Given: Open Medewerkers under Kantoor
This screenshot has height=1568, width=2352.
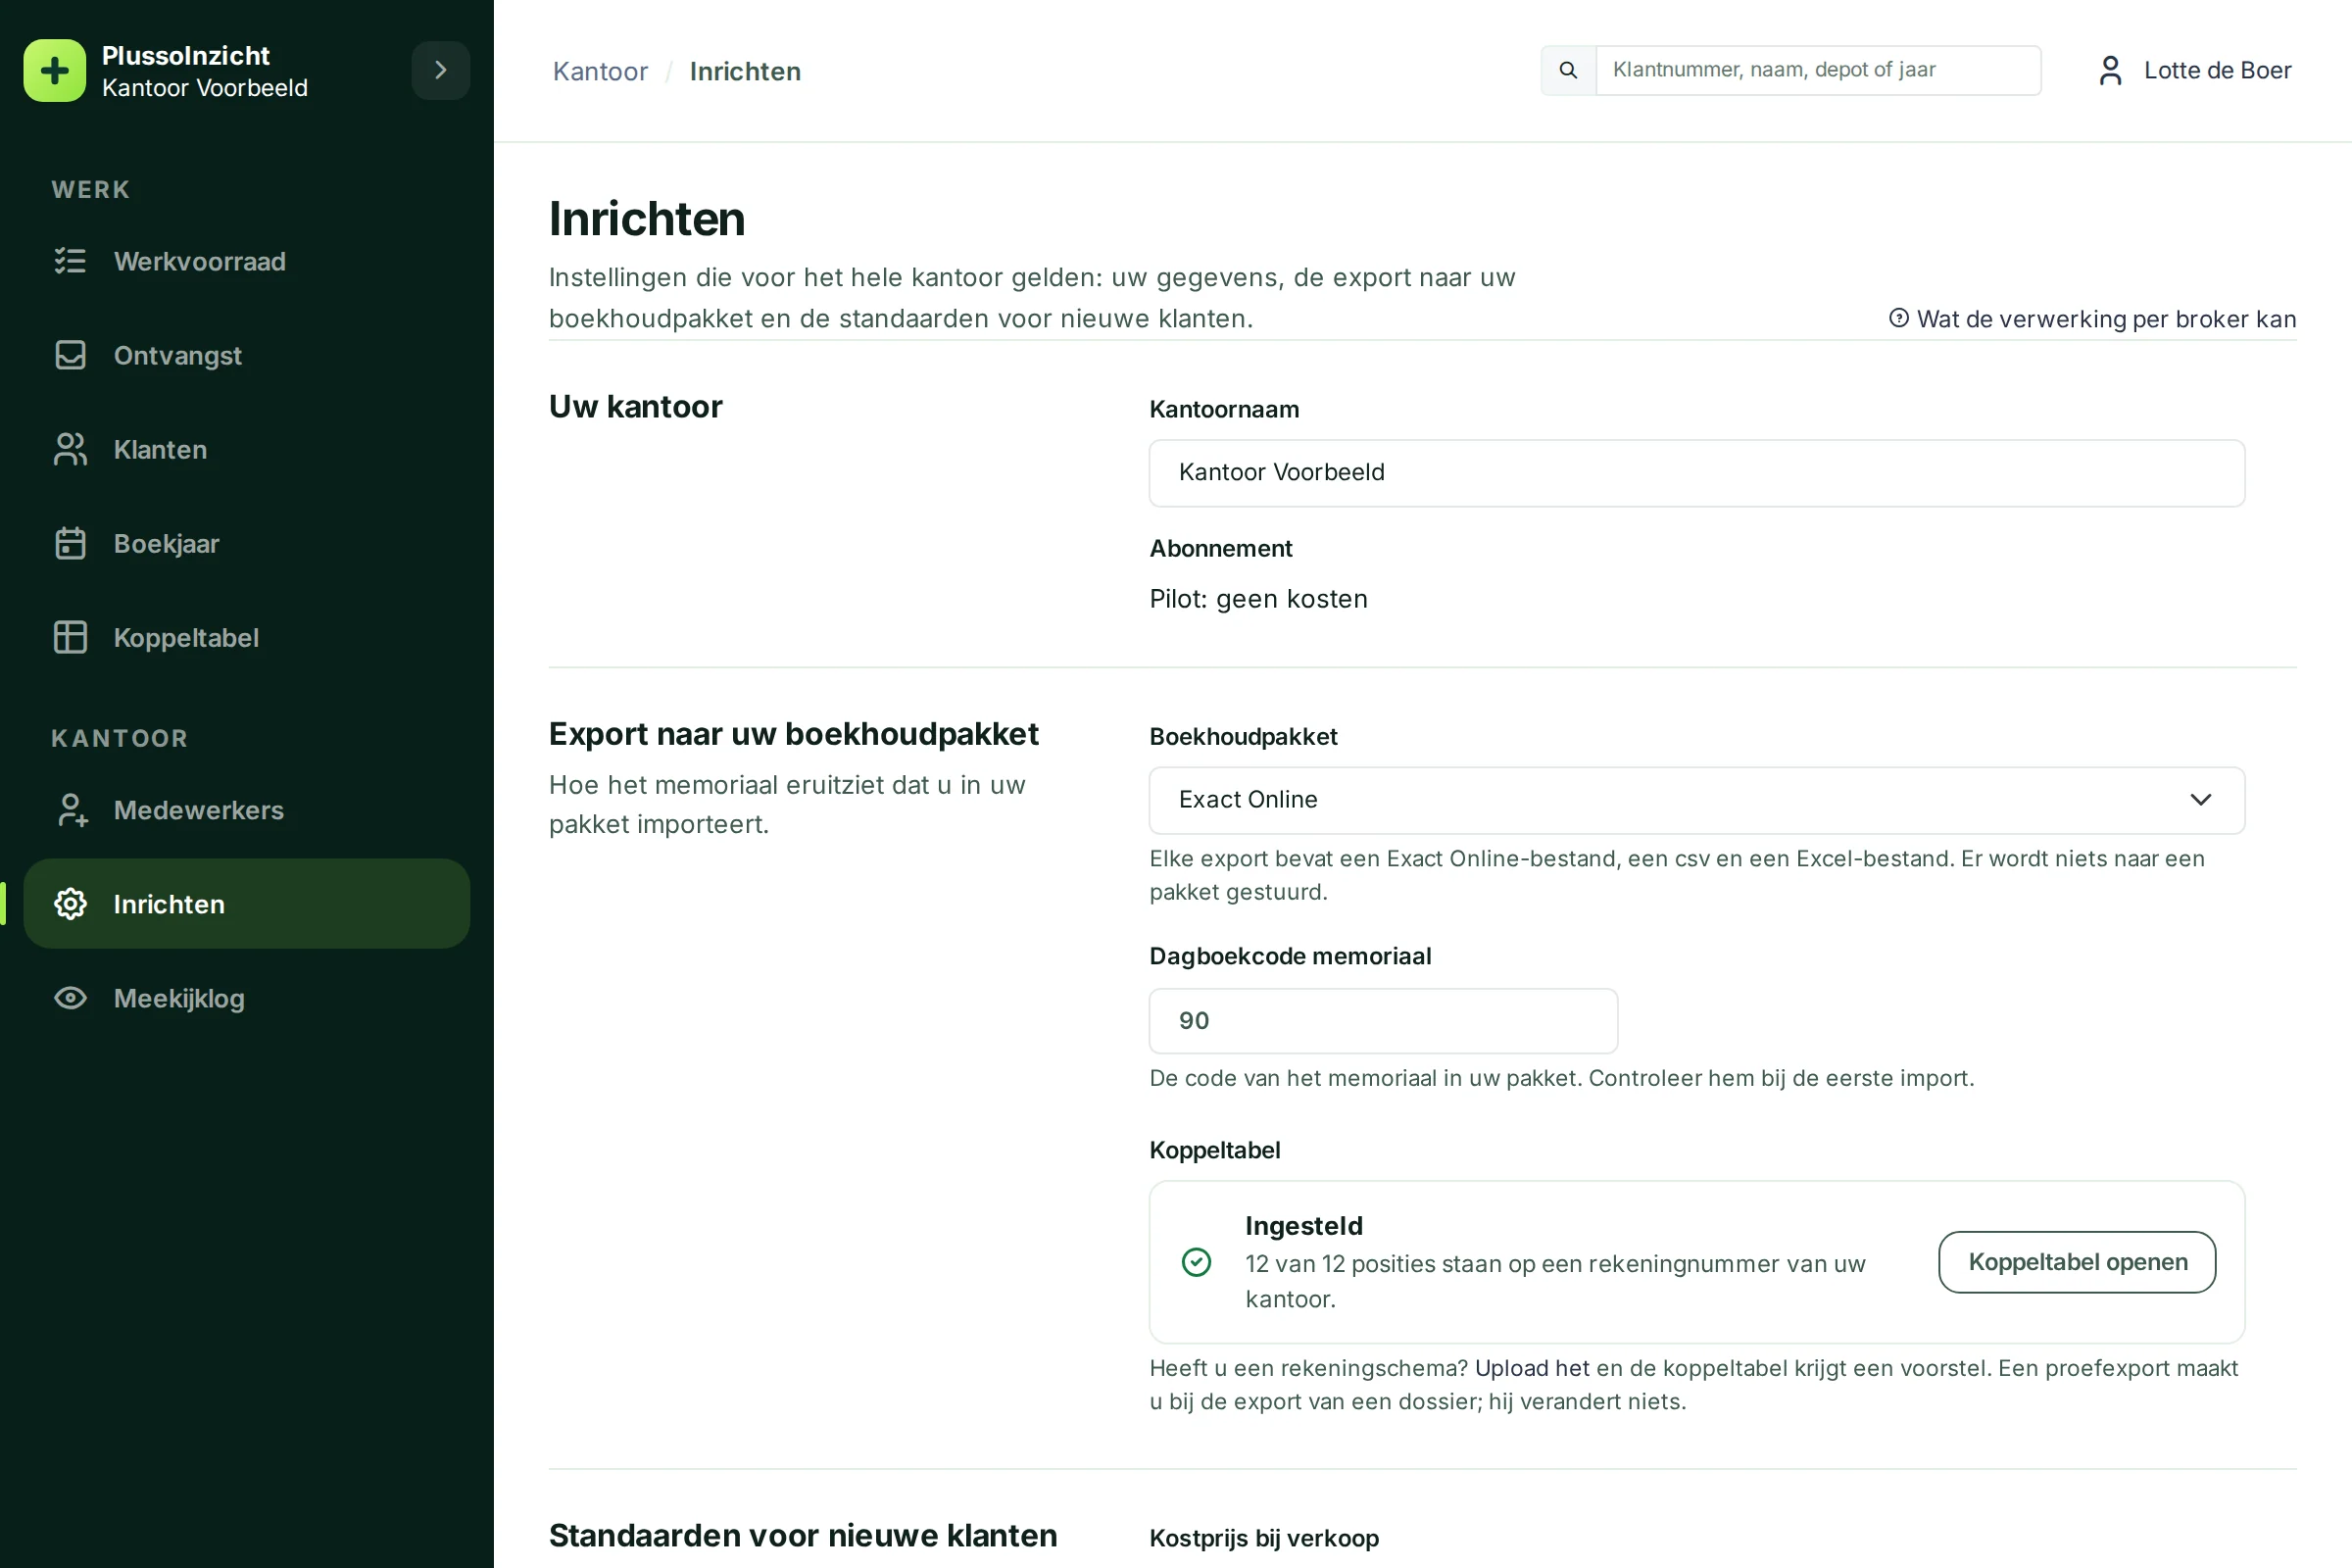Looking at the screenshot, I should pos(247,810).
